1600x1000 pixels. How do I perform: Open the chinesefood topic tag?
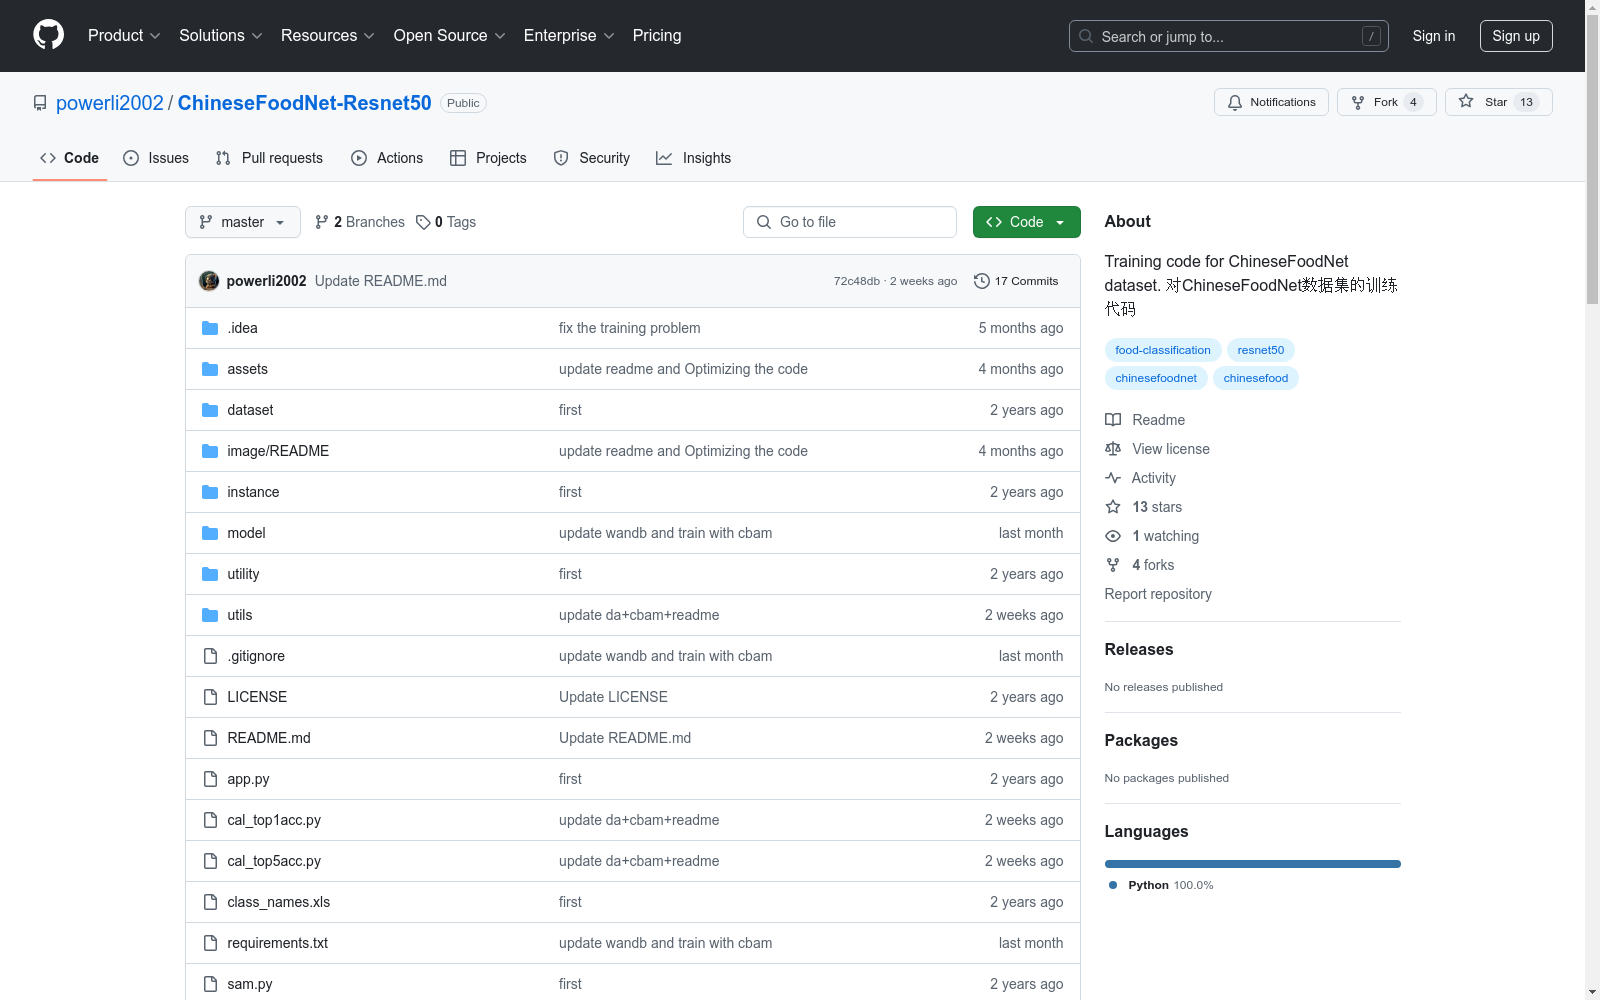tap(1256, 378)
